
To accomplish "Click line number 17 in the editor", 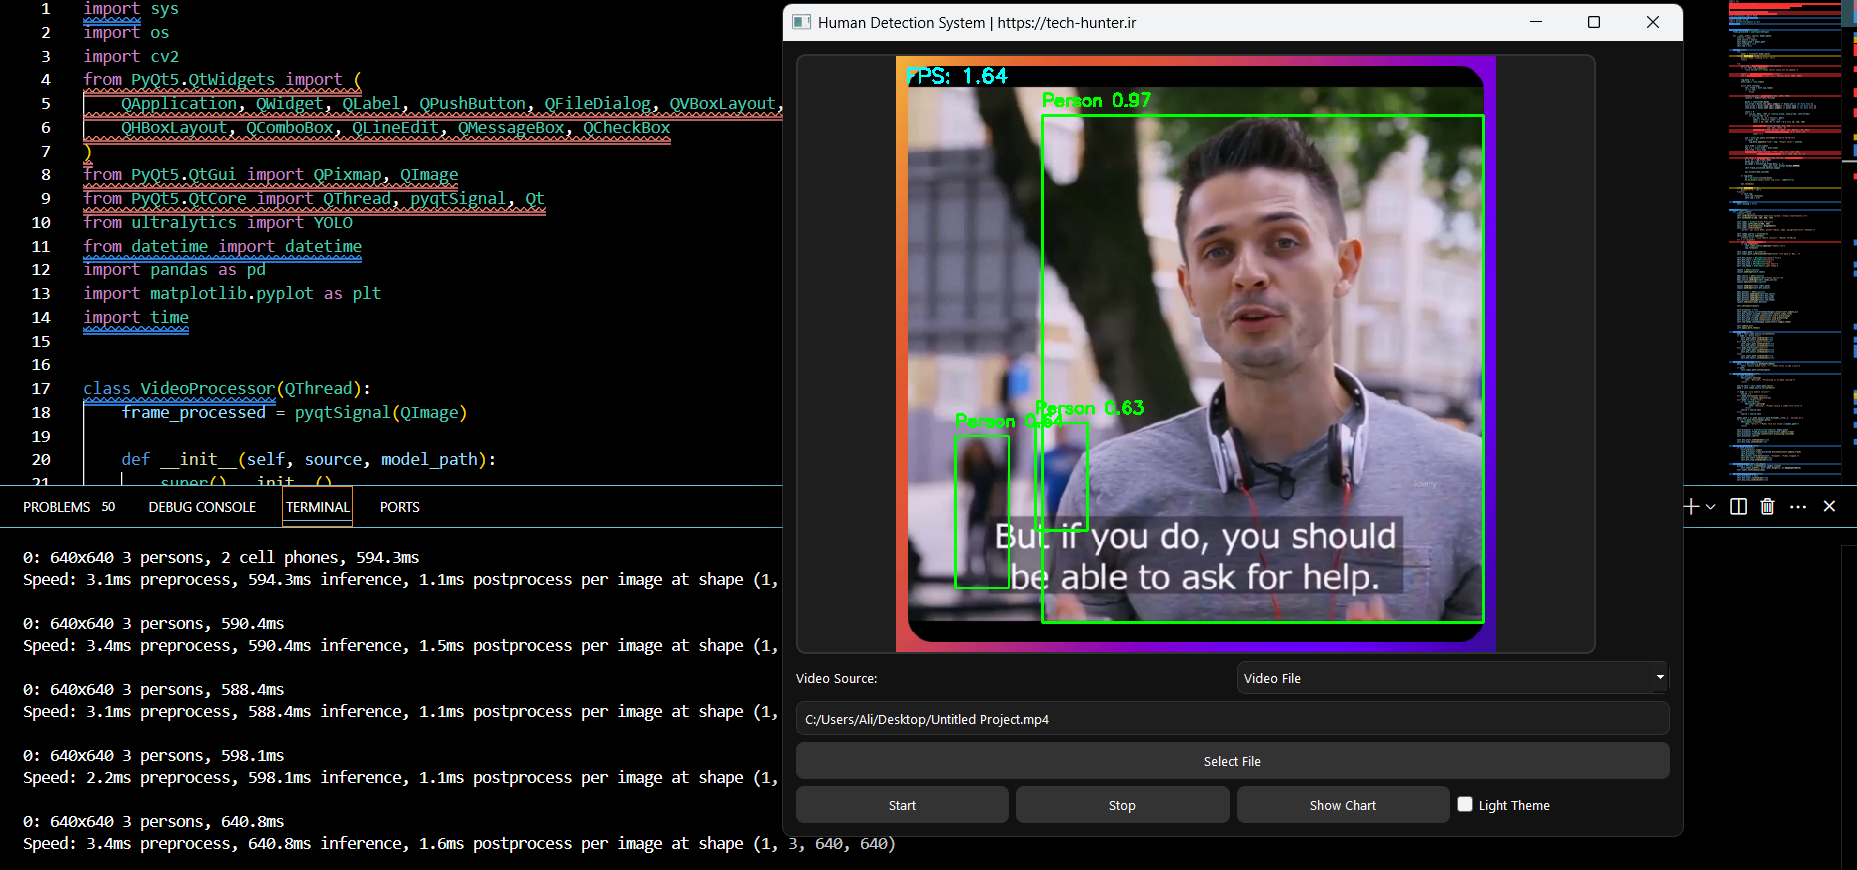I will pyautogui.click(x=40, y=388).
